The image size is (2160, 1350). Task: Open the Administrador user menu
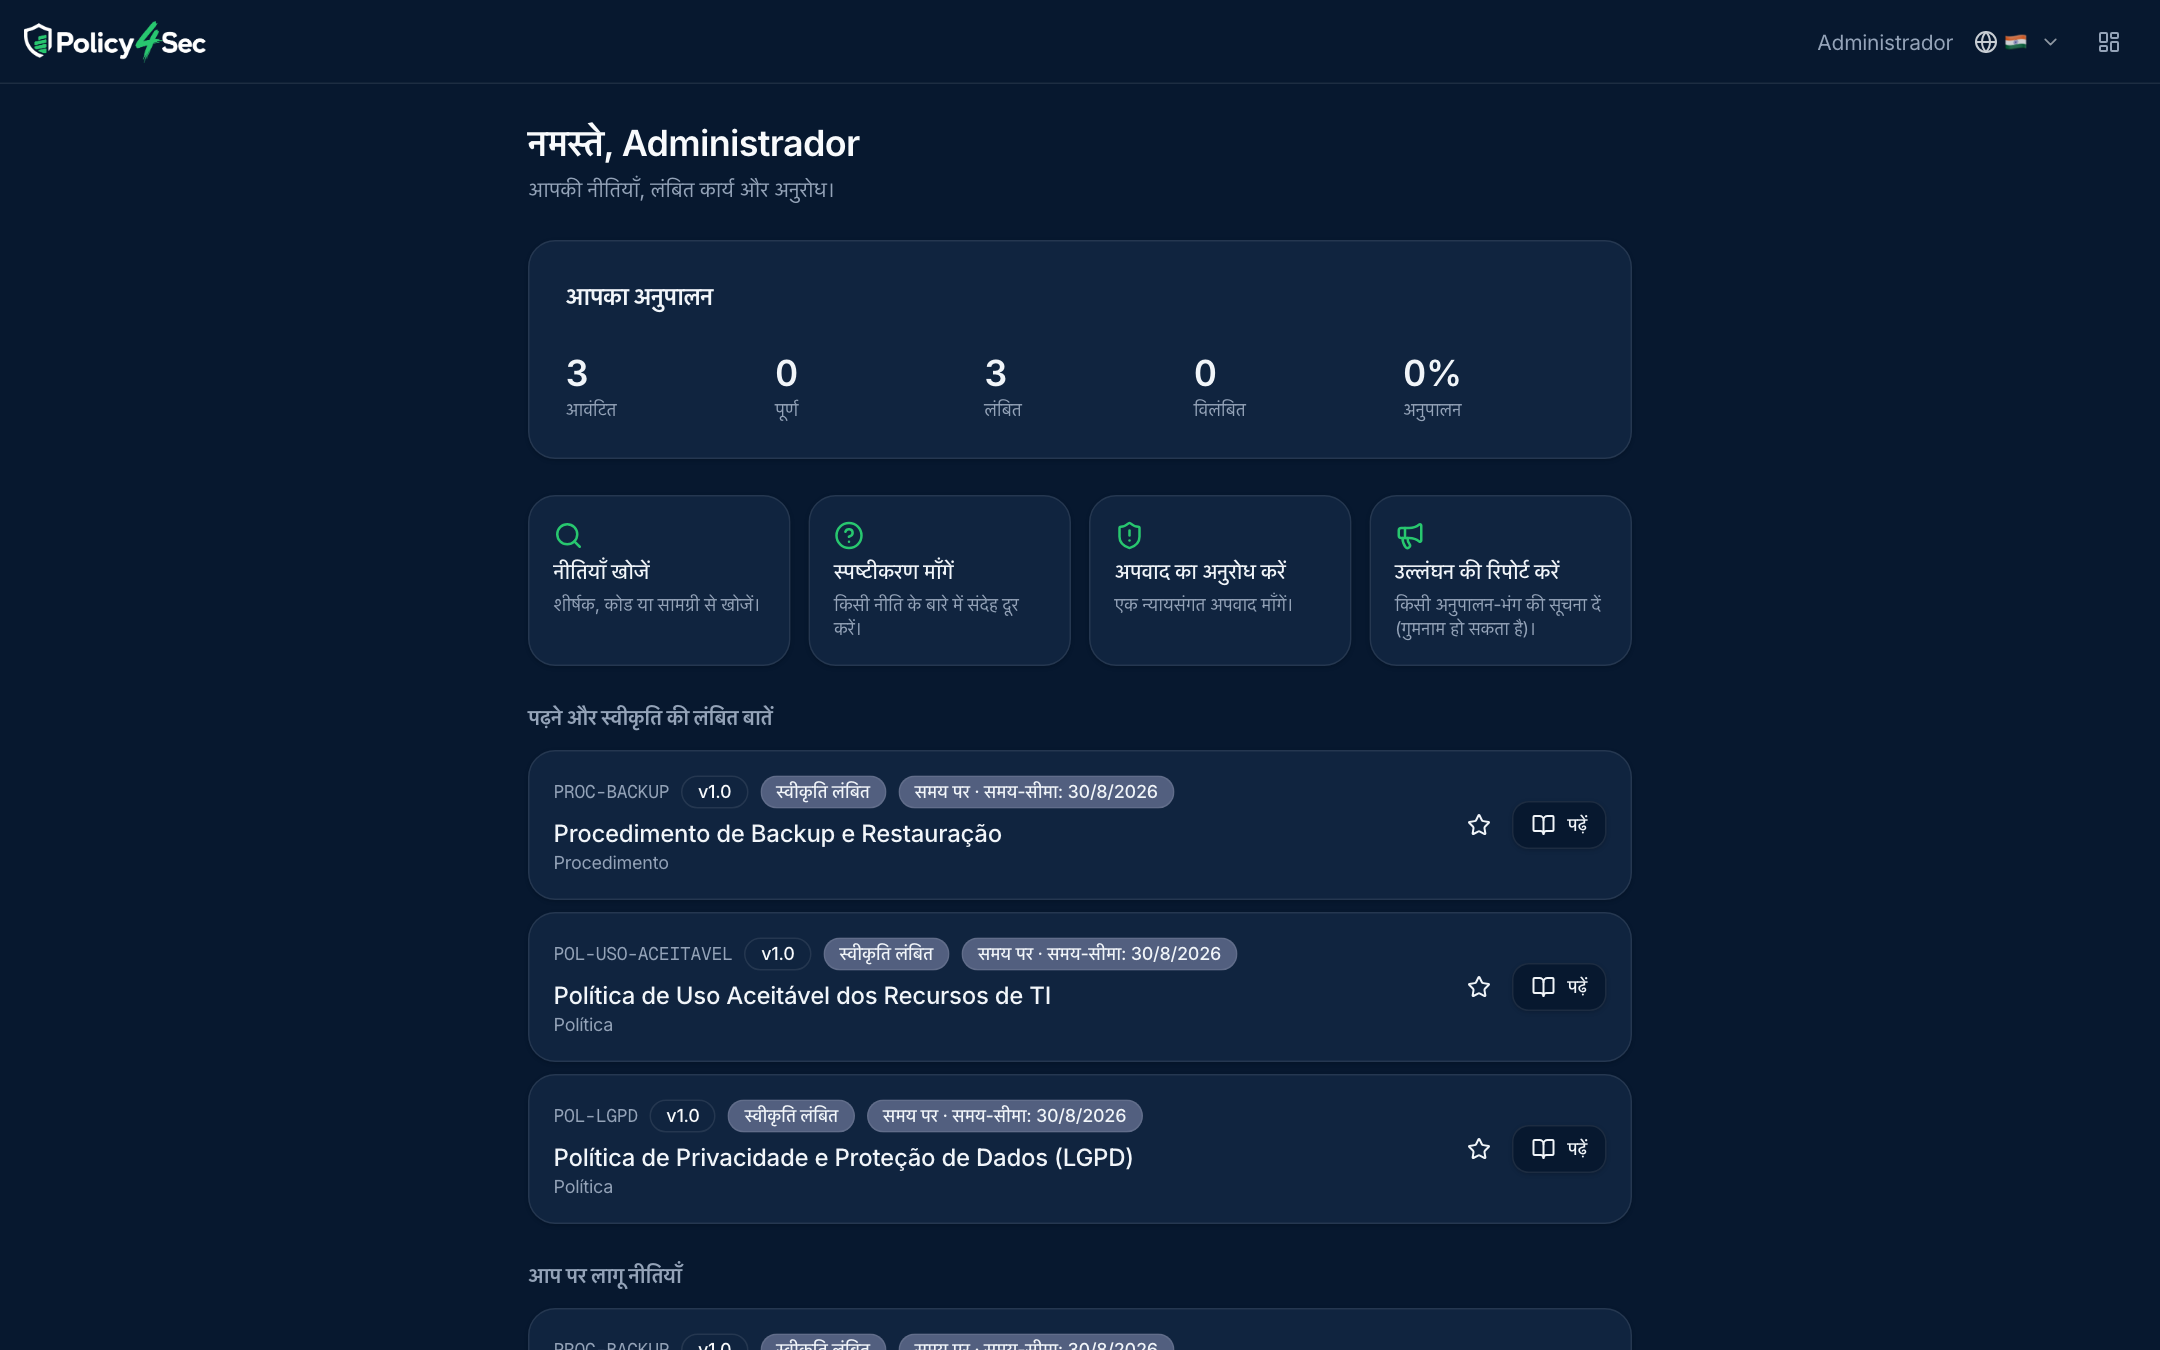(x=1884, y=42)
